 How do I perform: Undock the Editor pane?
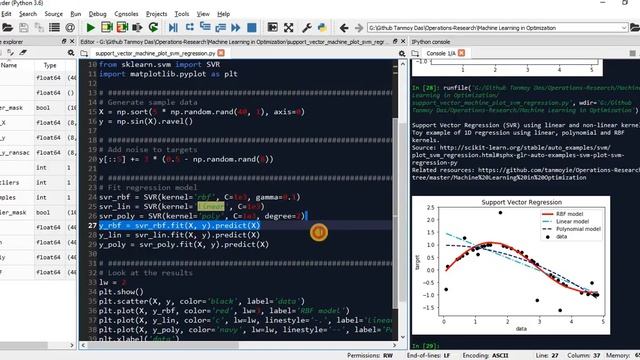tap(395, 41)
